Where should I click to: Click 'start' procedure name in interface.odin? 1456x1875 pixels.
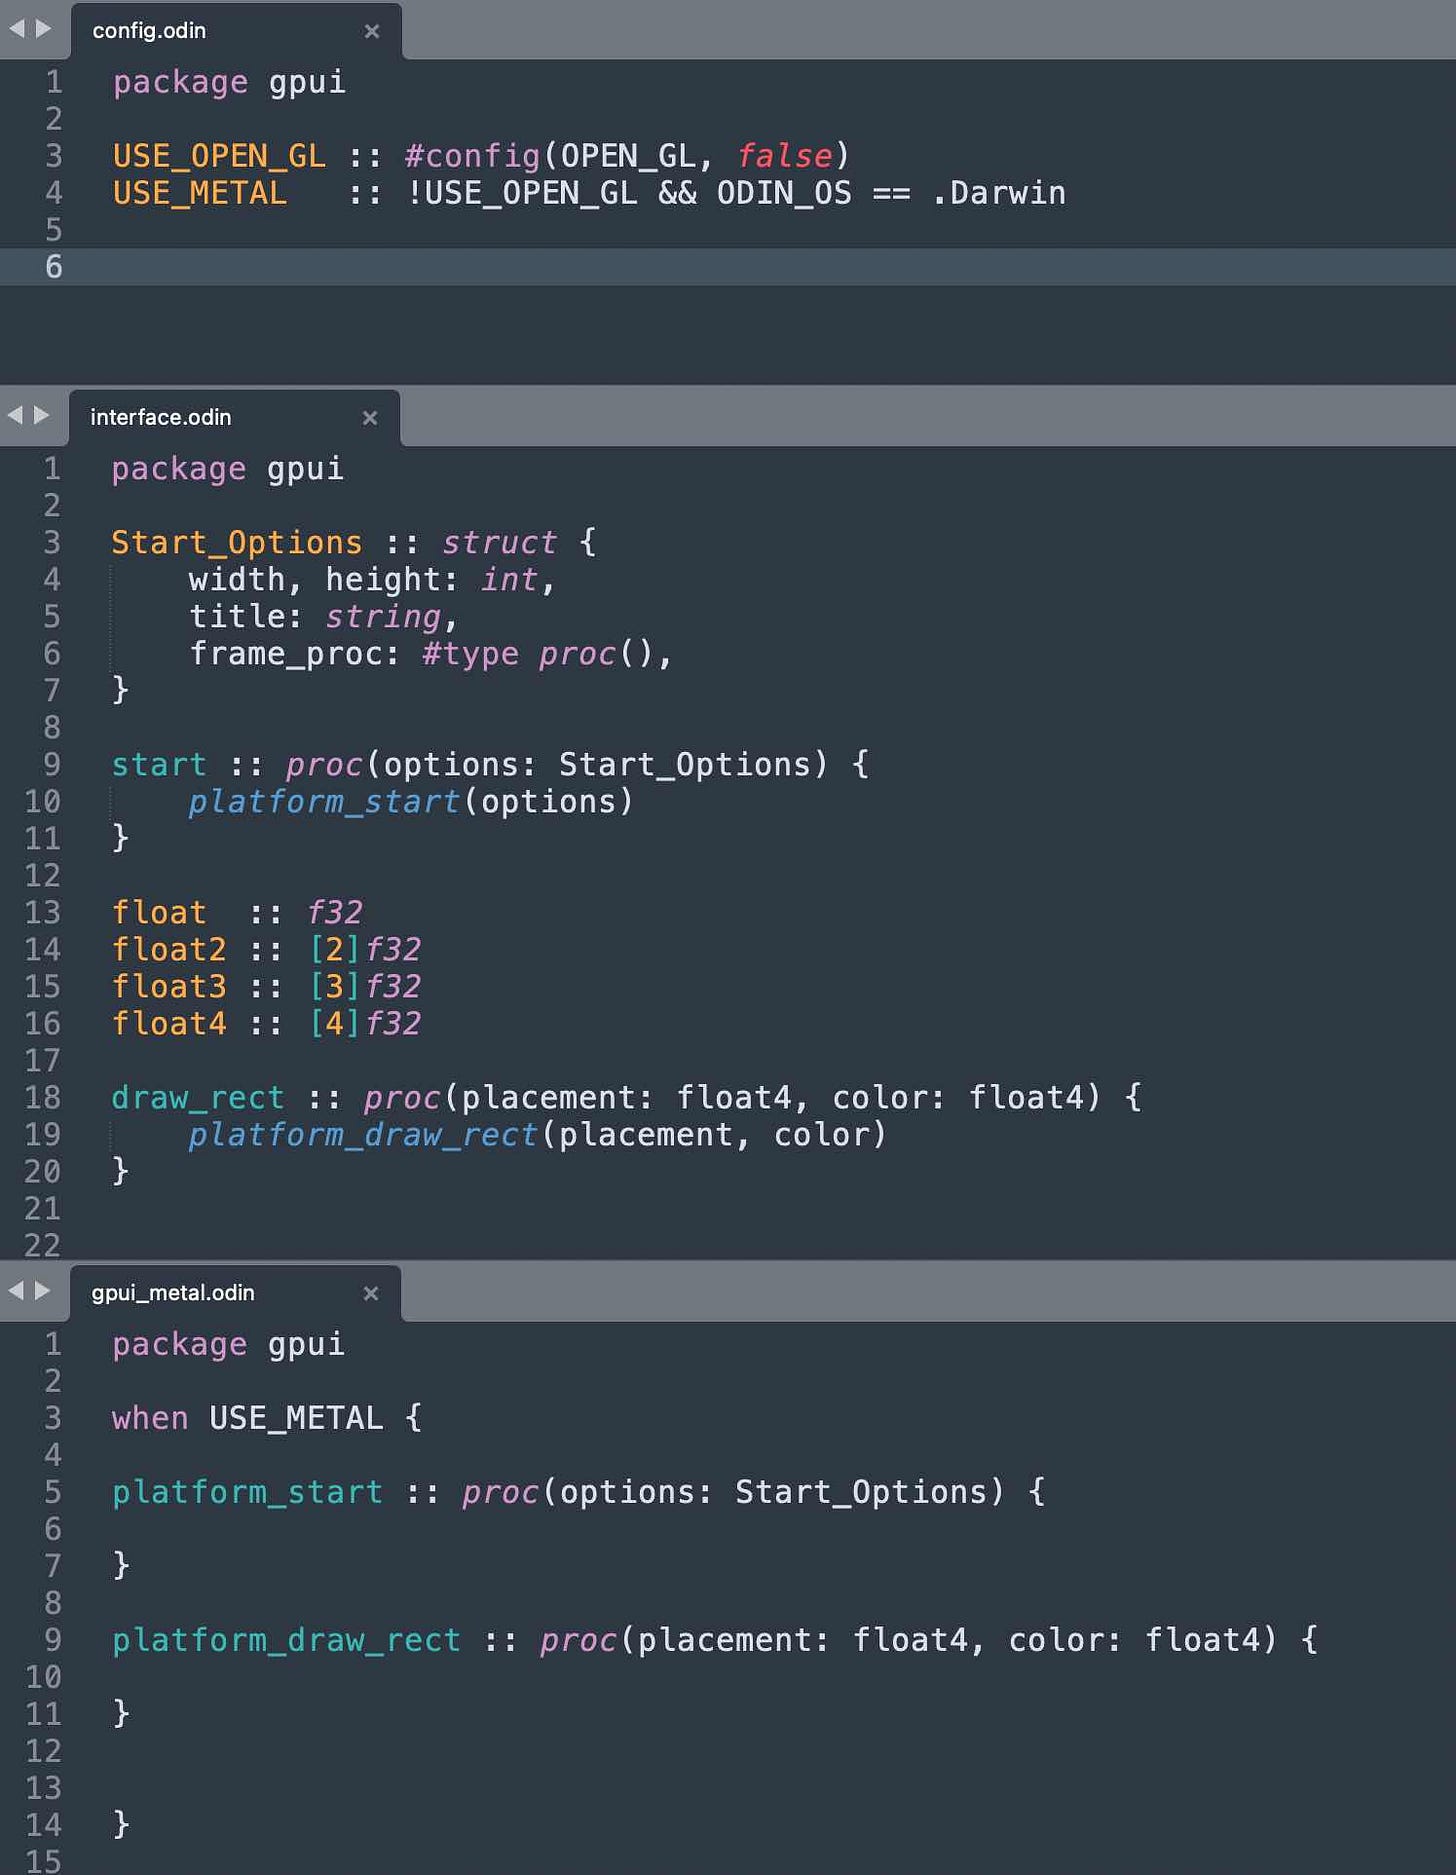point(158,765)
